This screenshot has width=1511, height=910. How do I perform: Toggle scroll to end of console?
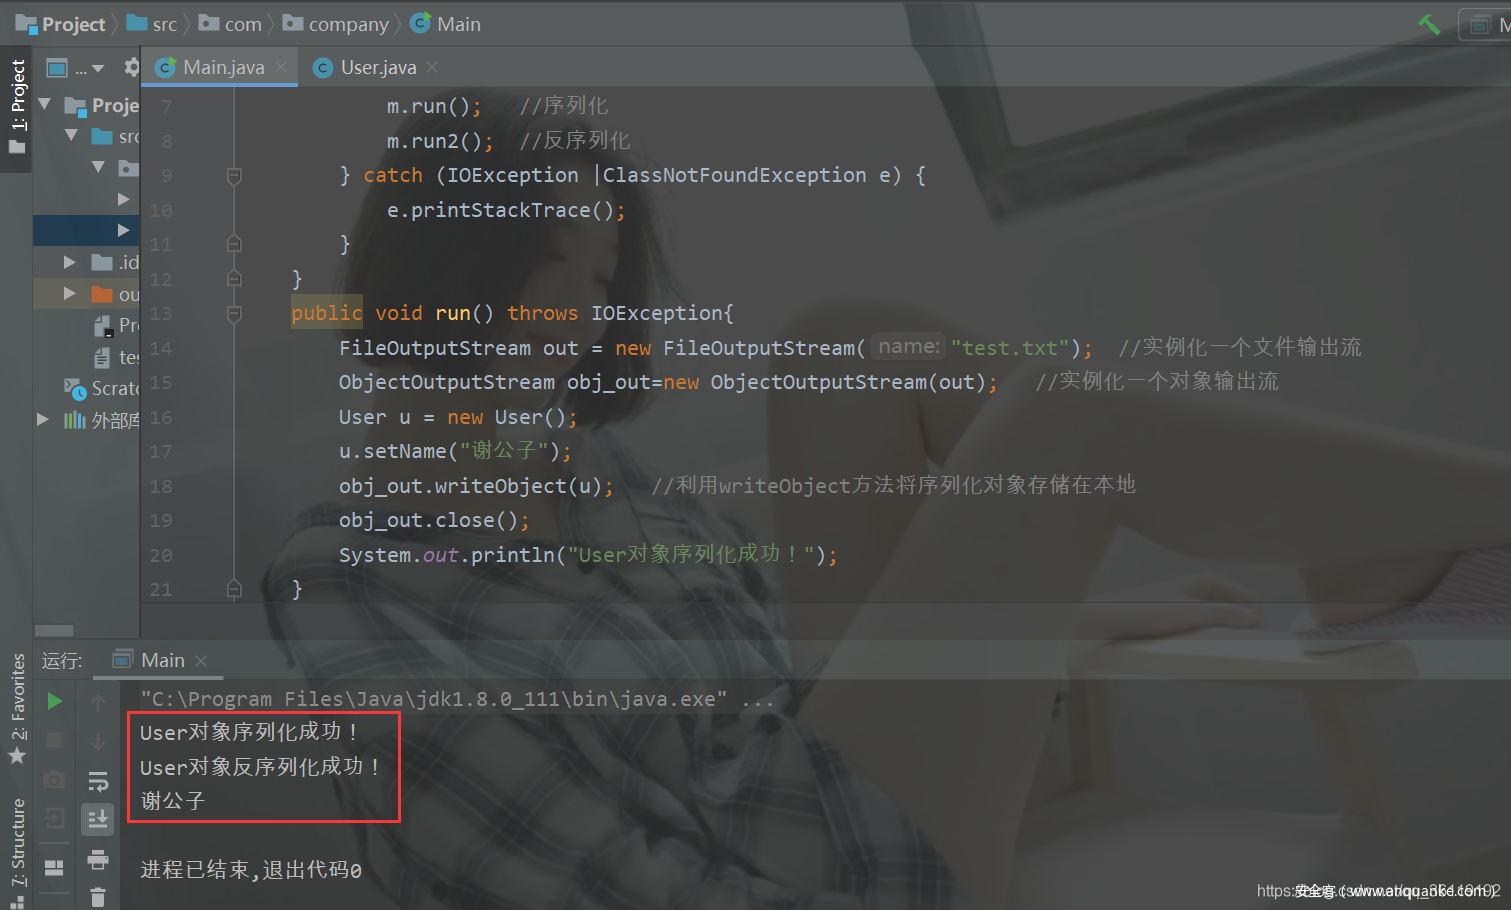tap(98, 820)
